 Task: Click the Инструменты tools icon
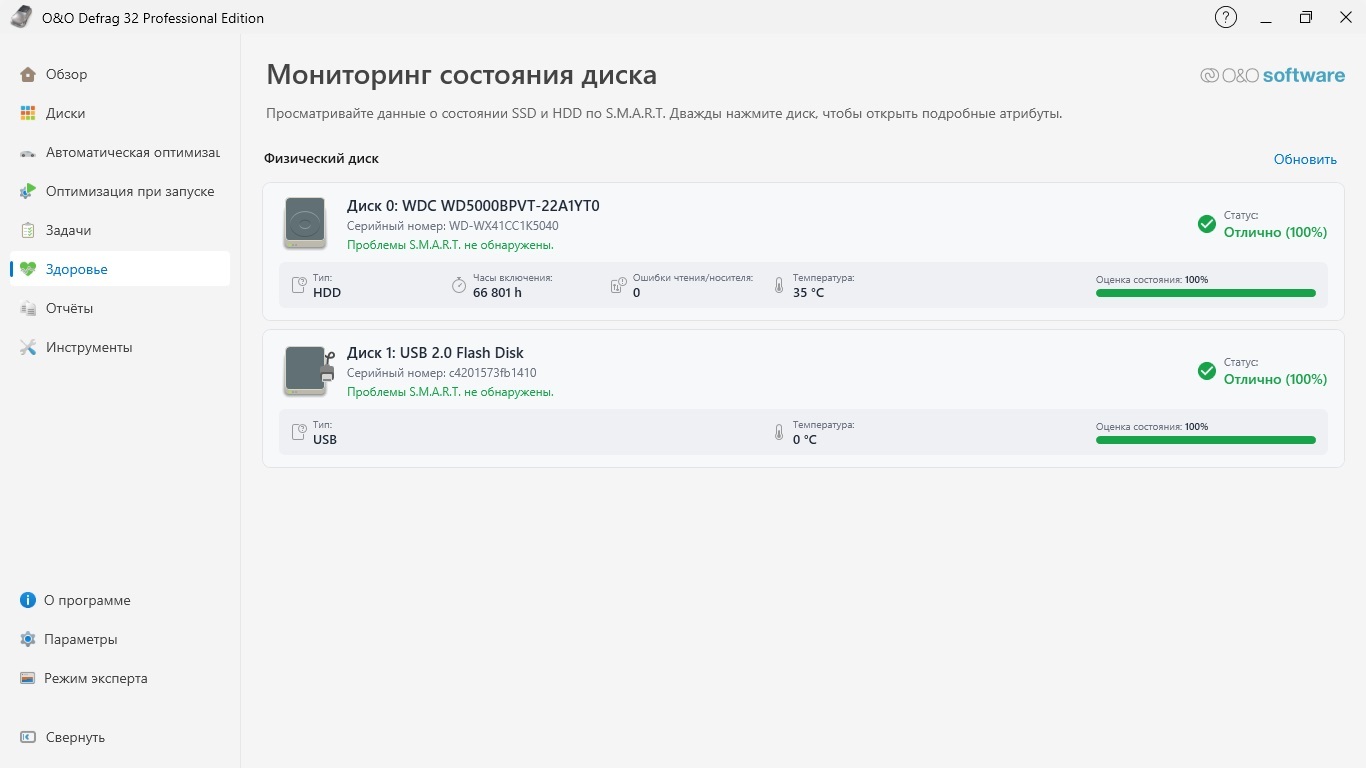(x=28, y=347)
